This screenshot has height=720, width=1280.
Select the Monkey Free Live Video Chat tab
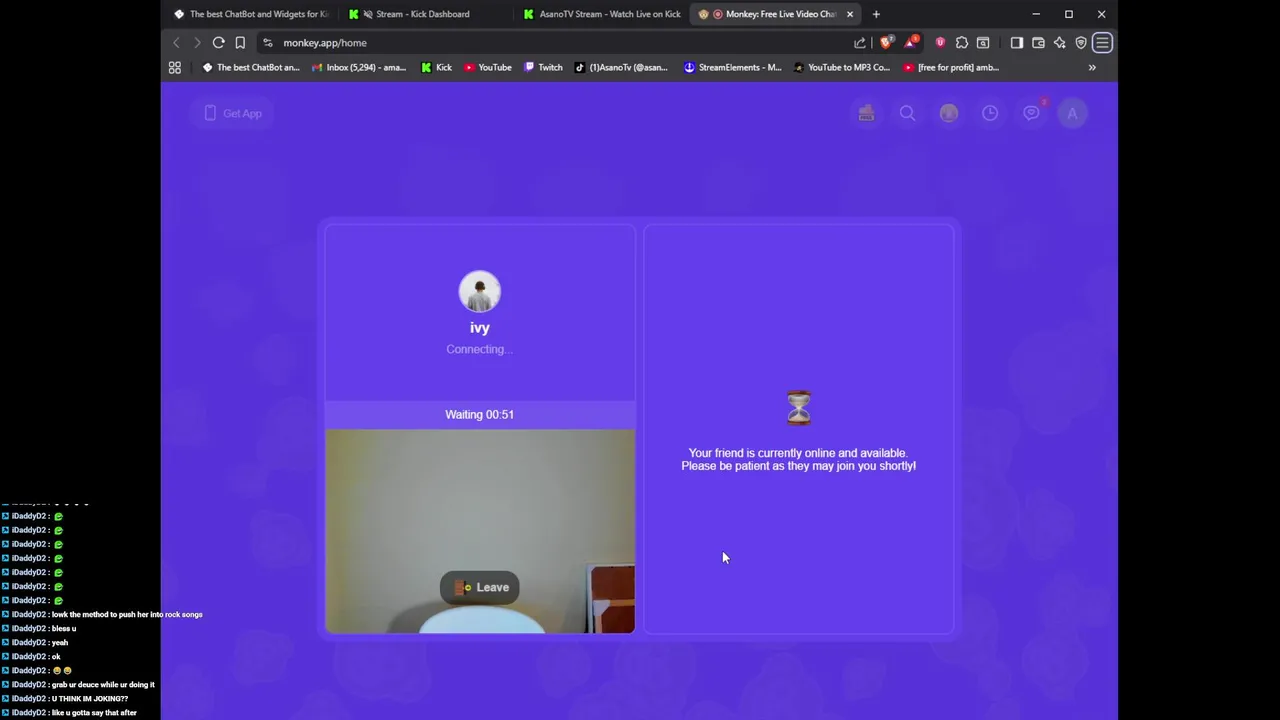coord(775,14)
